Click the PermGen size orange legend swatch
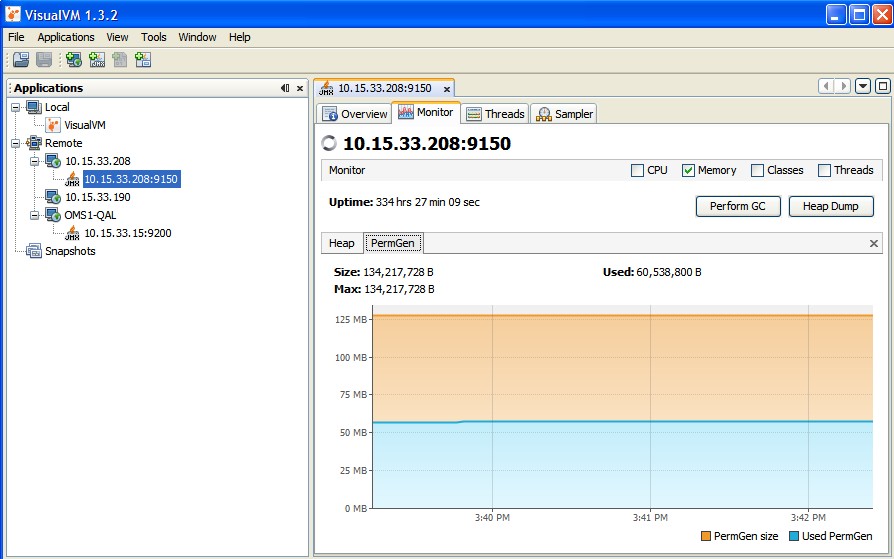 click(706, 536)
